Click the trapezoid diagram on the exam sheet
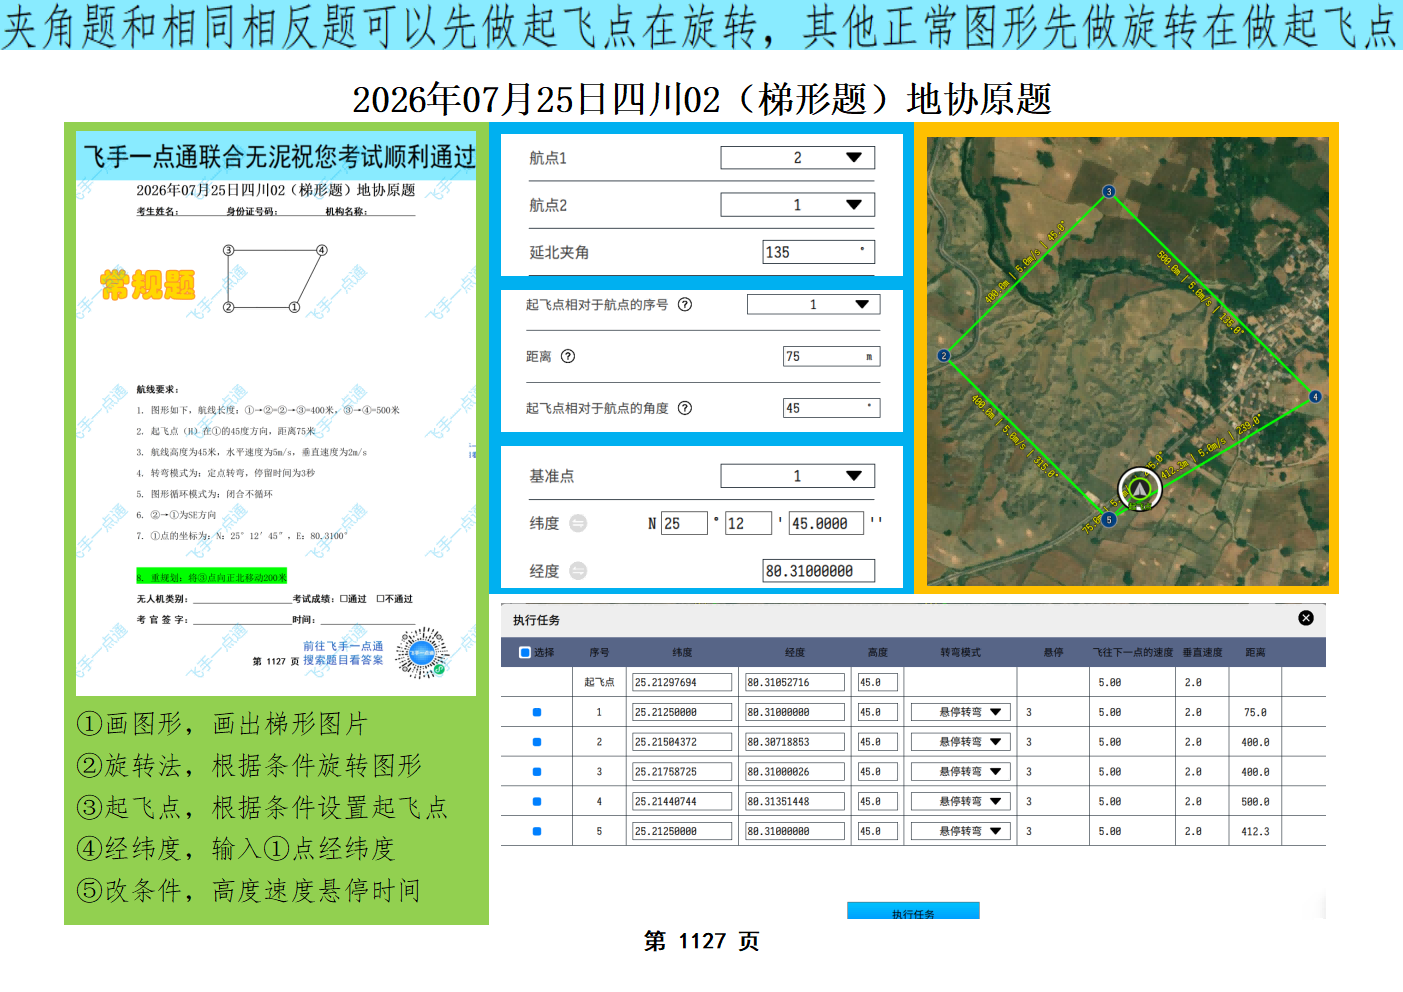Viewport: 1403px width, 992px height. click(x=275, y=279)
